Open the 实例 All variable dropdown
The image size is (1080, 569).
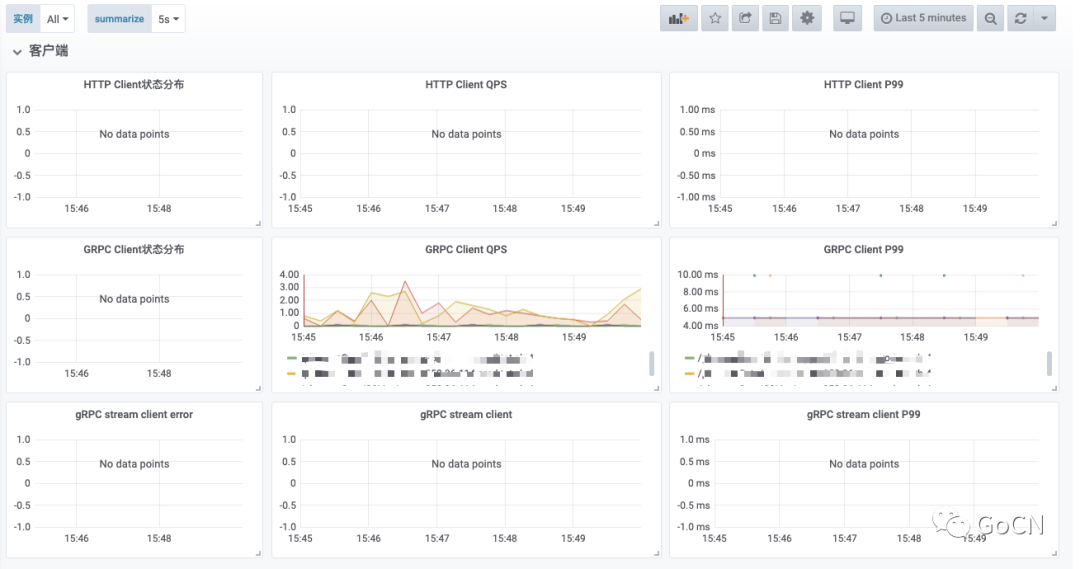click(x=57, y=19)
